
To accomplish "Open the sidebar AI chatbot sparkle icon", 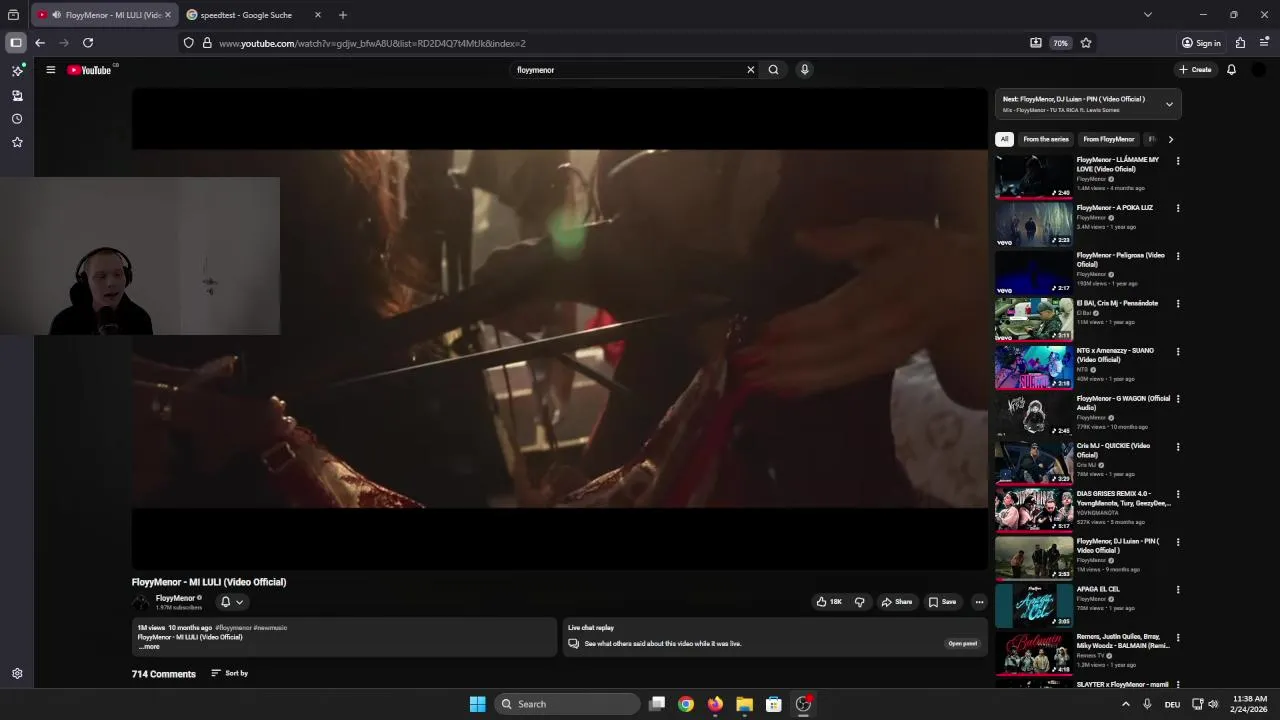I will pos(17,71).
